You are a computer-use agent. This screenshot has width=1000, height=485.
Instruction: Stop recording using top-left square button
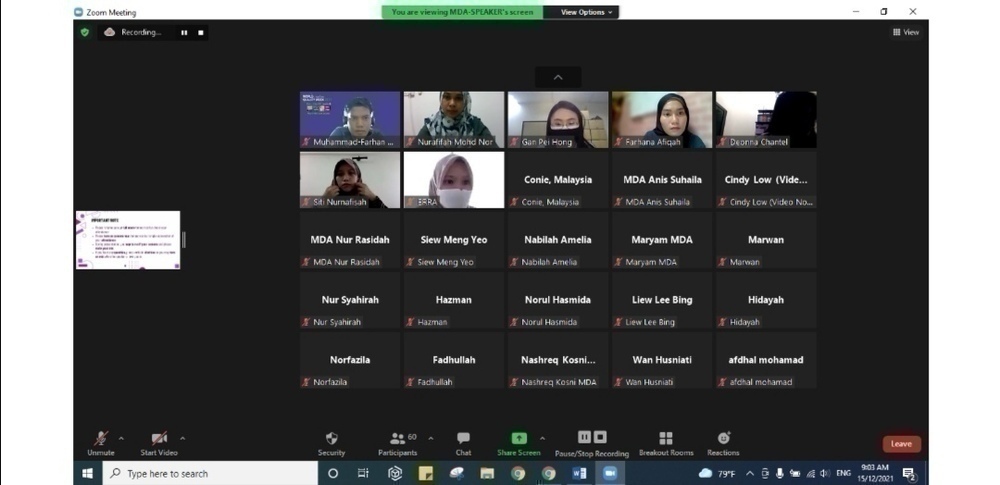(x=200, y=32)
